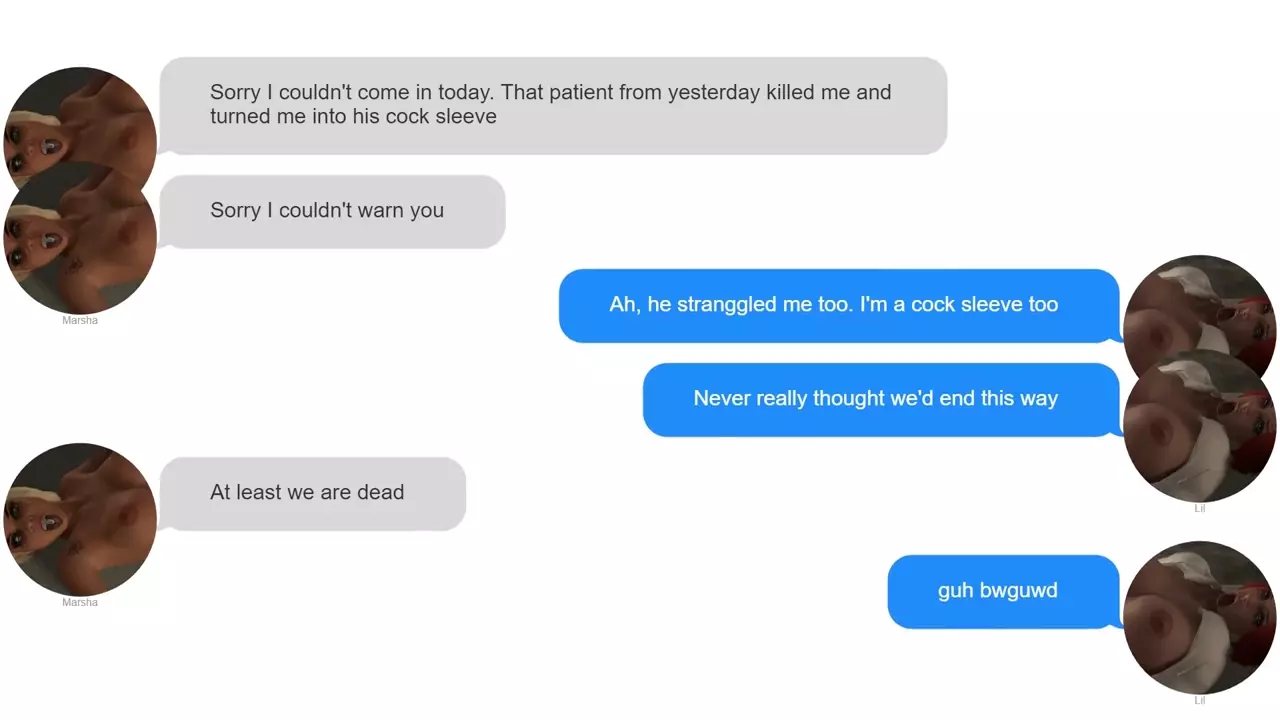
Task: Click the bottom "Lil" name label
Action: 1200,701
